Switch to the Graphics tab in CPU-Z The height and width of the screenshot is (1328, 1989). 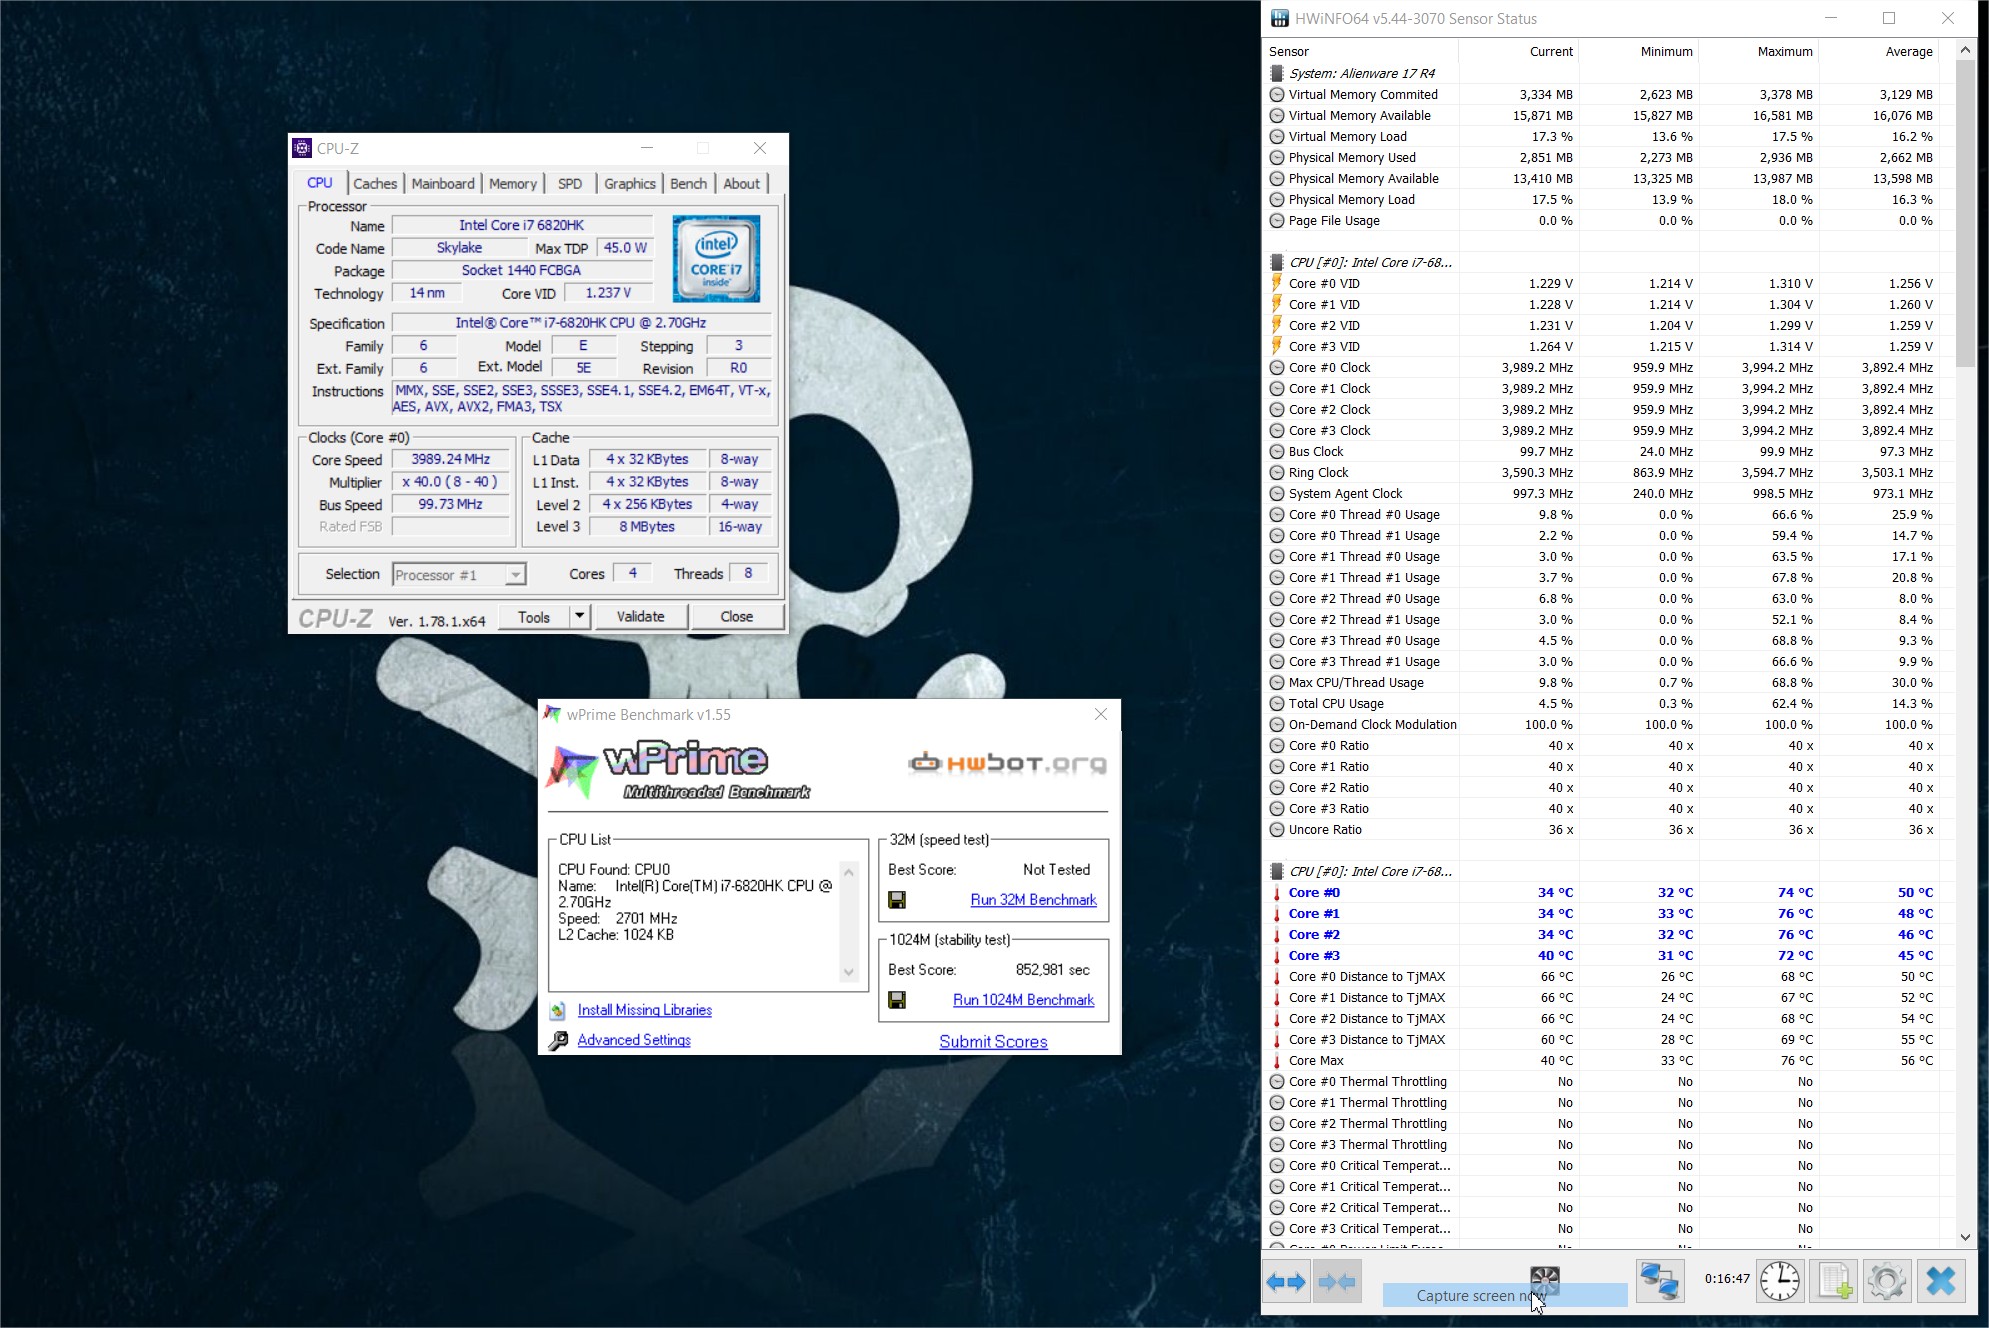point(630,184)
